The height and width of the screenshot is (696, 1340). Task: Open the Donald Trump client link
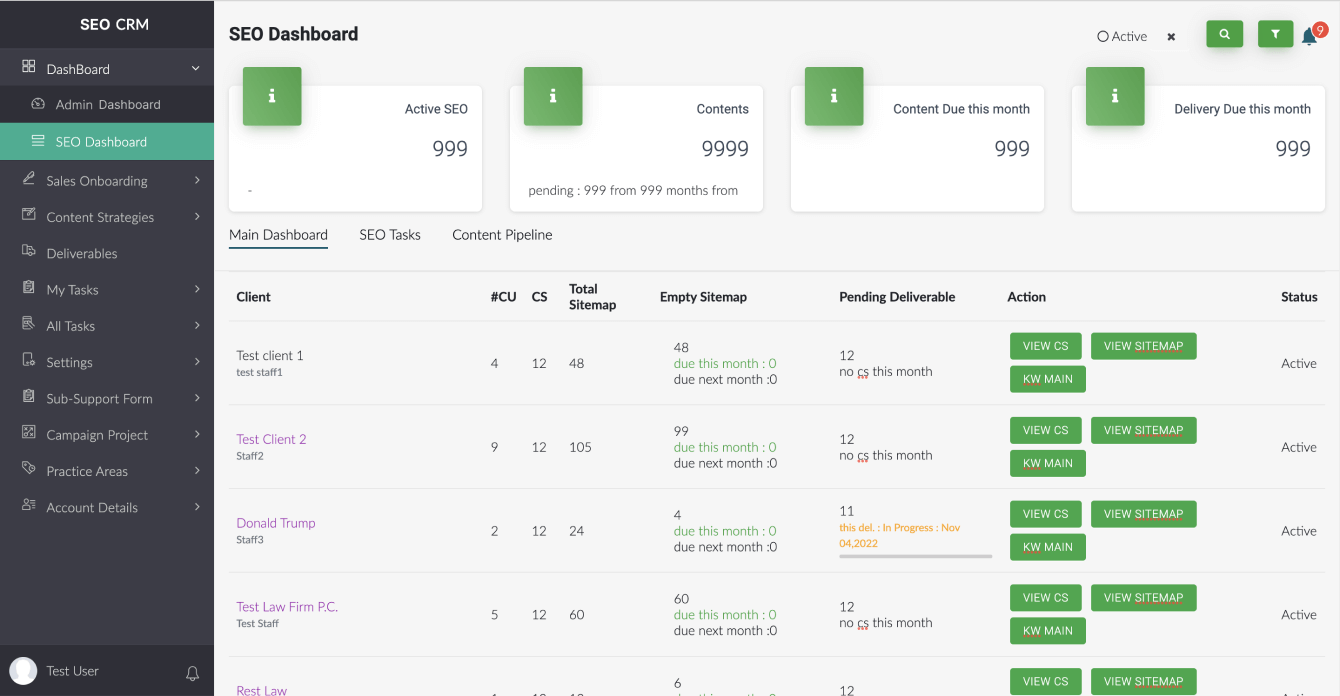[x=276, y=523]
